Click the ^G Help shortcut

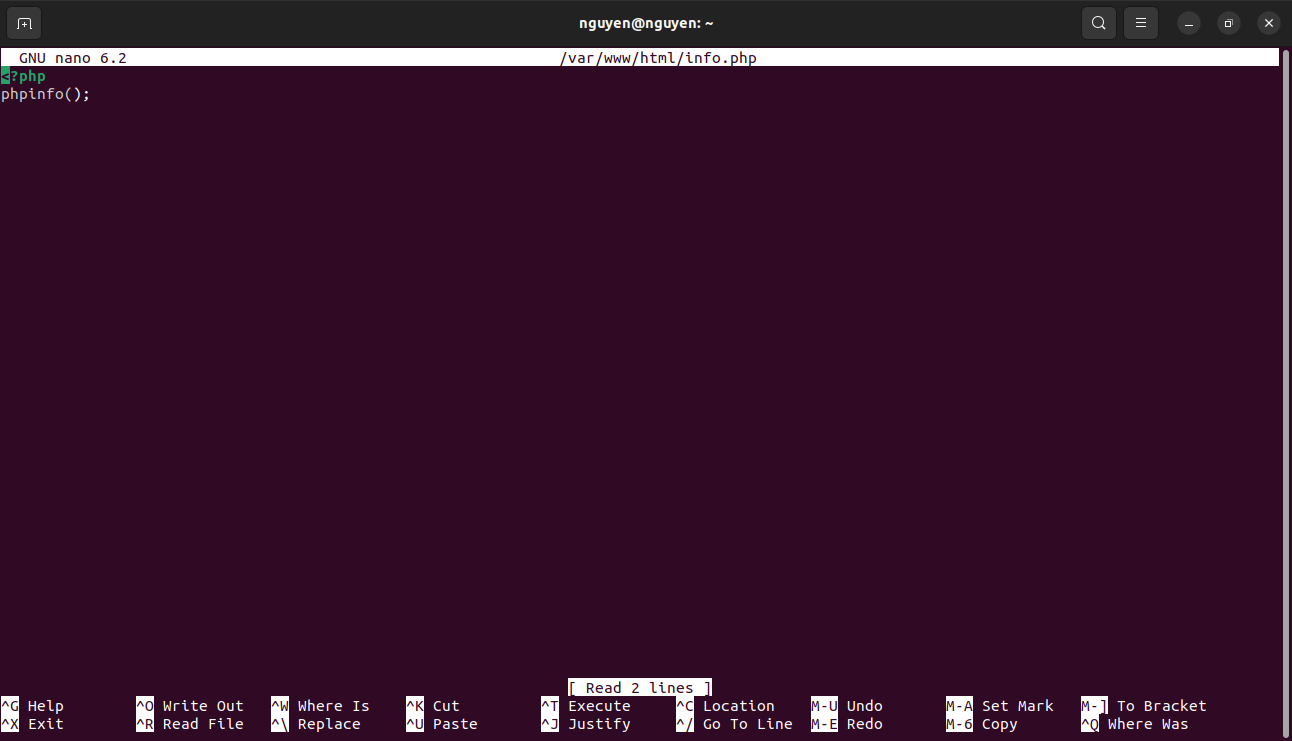click(x=33, y=706)
